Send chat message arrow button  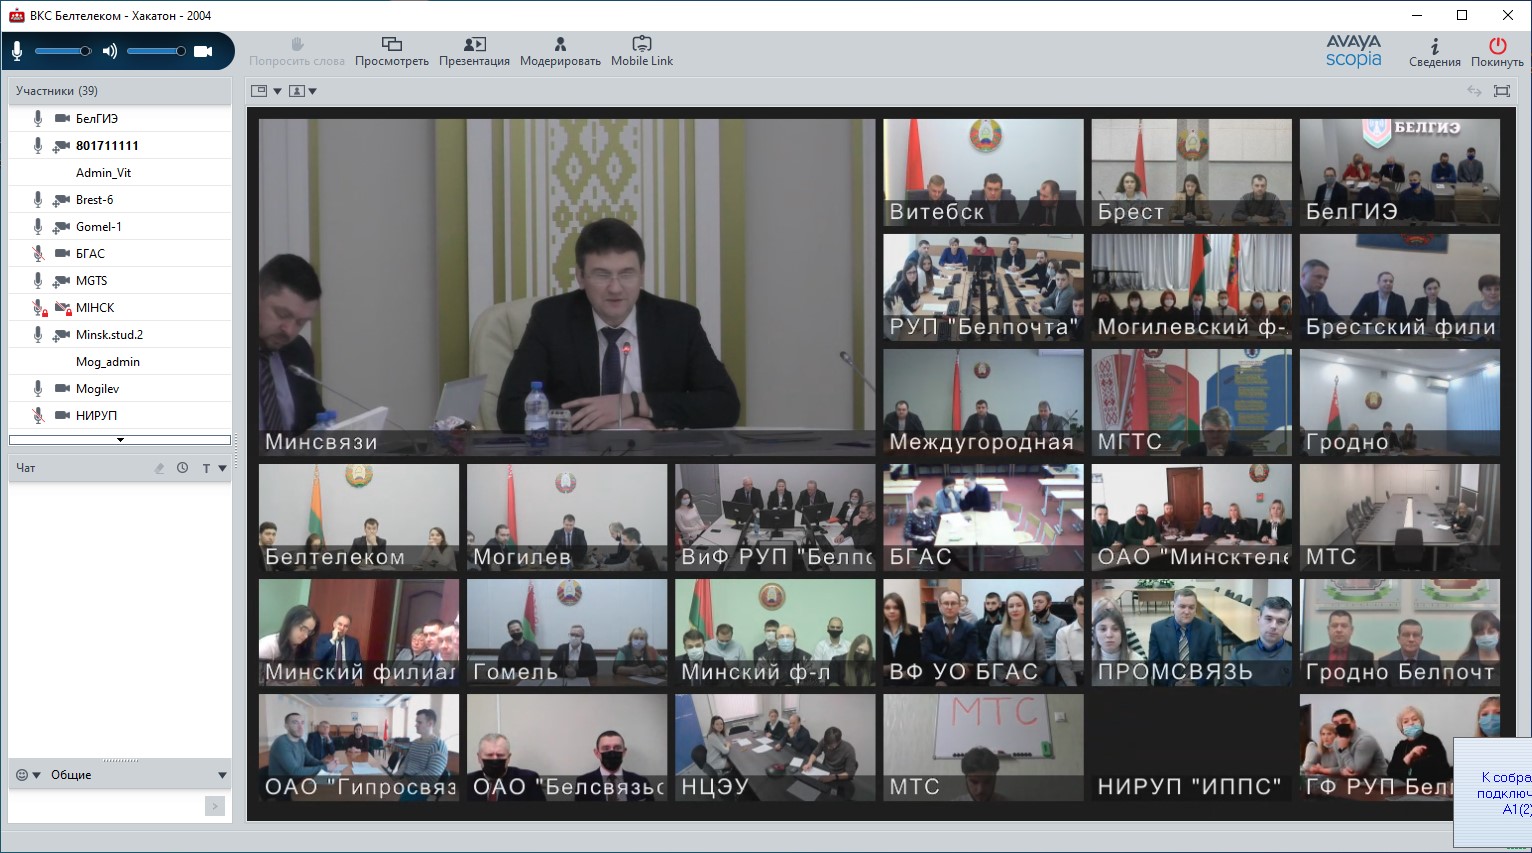[x=215, y=806]
